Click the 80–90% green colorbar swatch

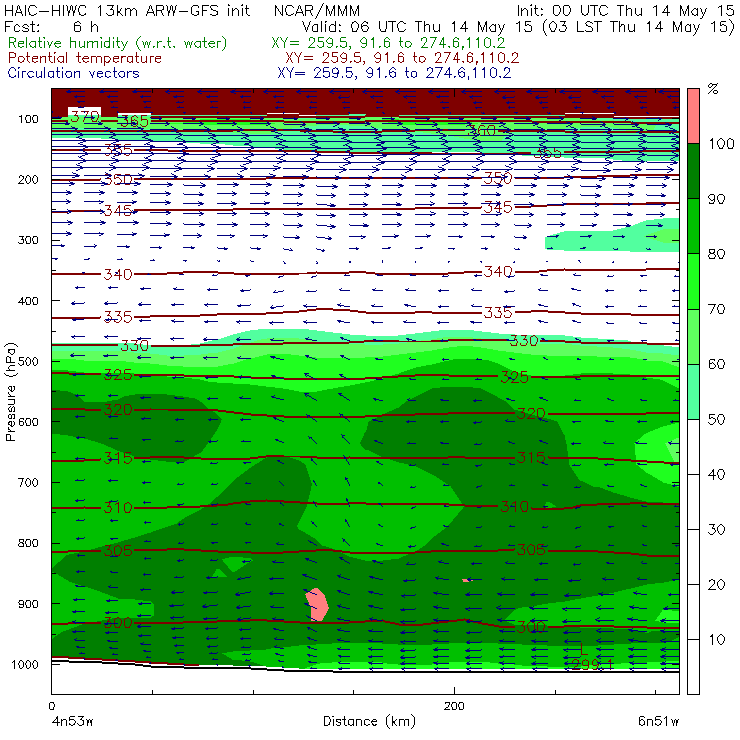point(693,226)
